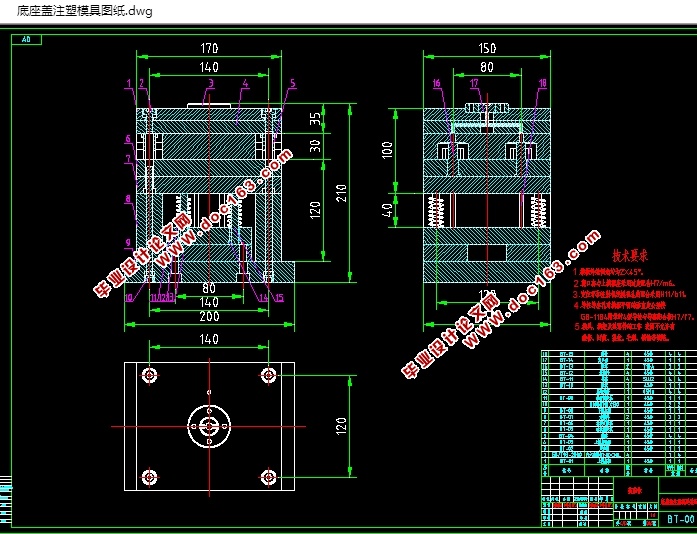This screenshot has height=534, width=697.
Task: Click part callout number 9
Action: 128,242
